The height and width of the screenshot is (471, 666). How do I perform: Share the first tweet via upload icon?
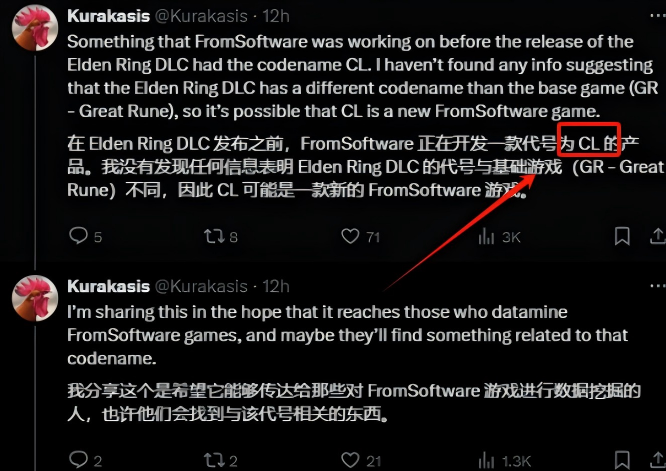658,236
